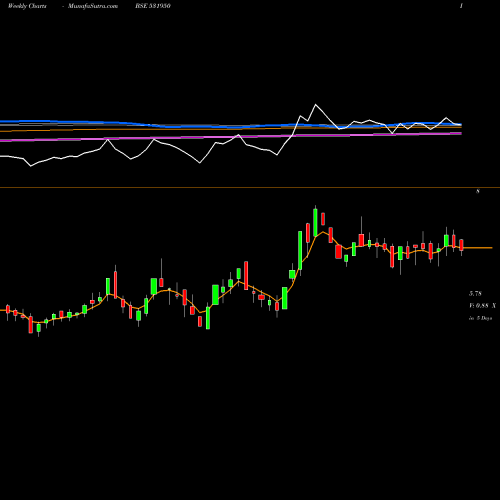Click the 'V: 0.88 X' volume text
500x500 pixels.
482,306
